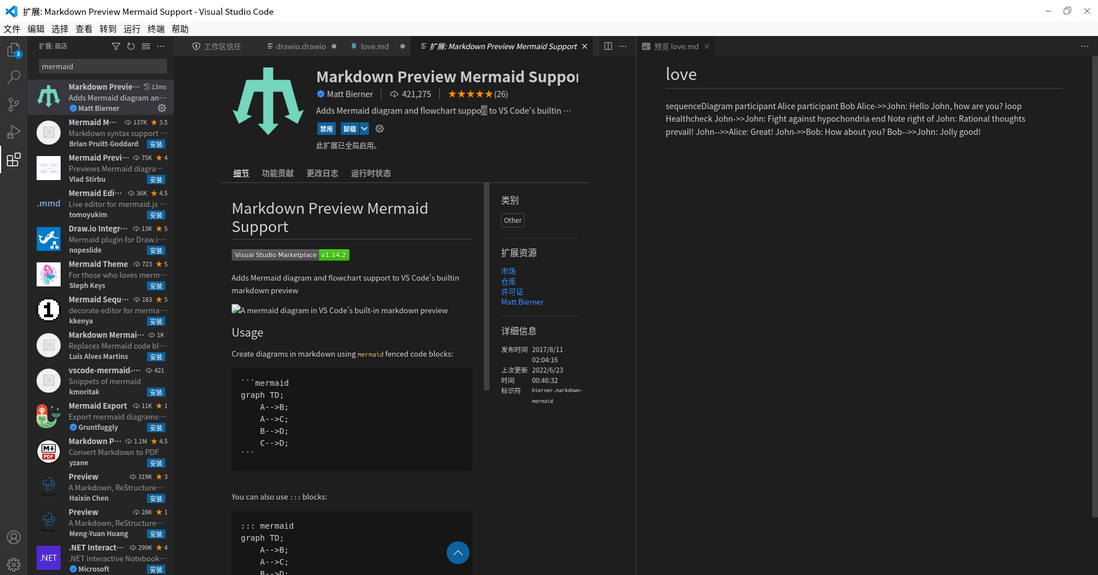This screenshot has width=1098, height=575.
Task: Open the 终端 (Terminal) menu
Action: pyautogui.click(x=155, y=29)
